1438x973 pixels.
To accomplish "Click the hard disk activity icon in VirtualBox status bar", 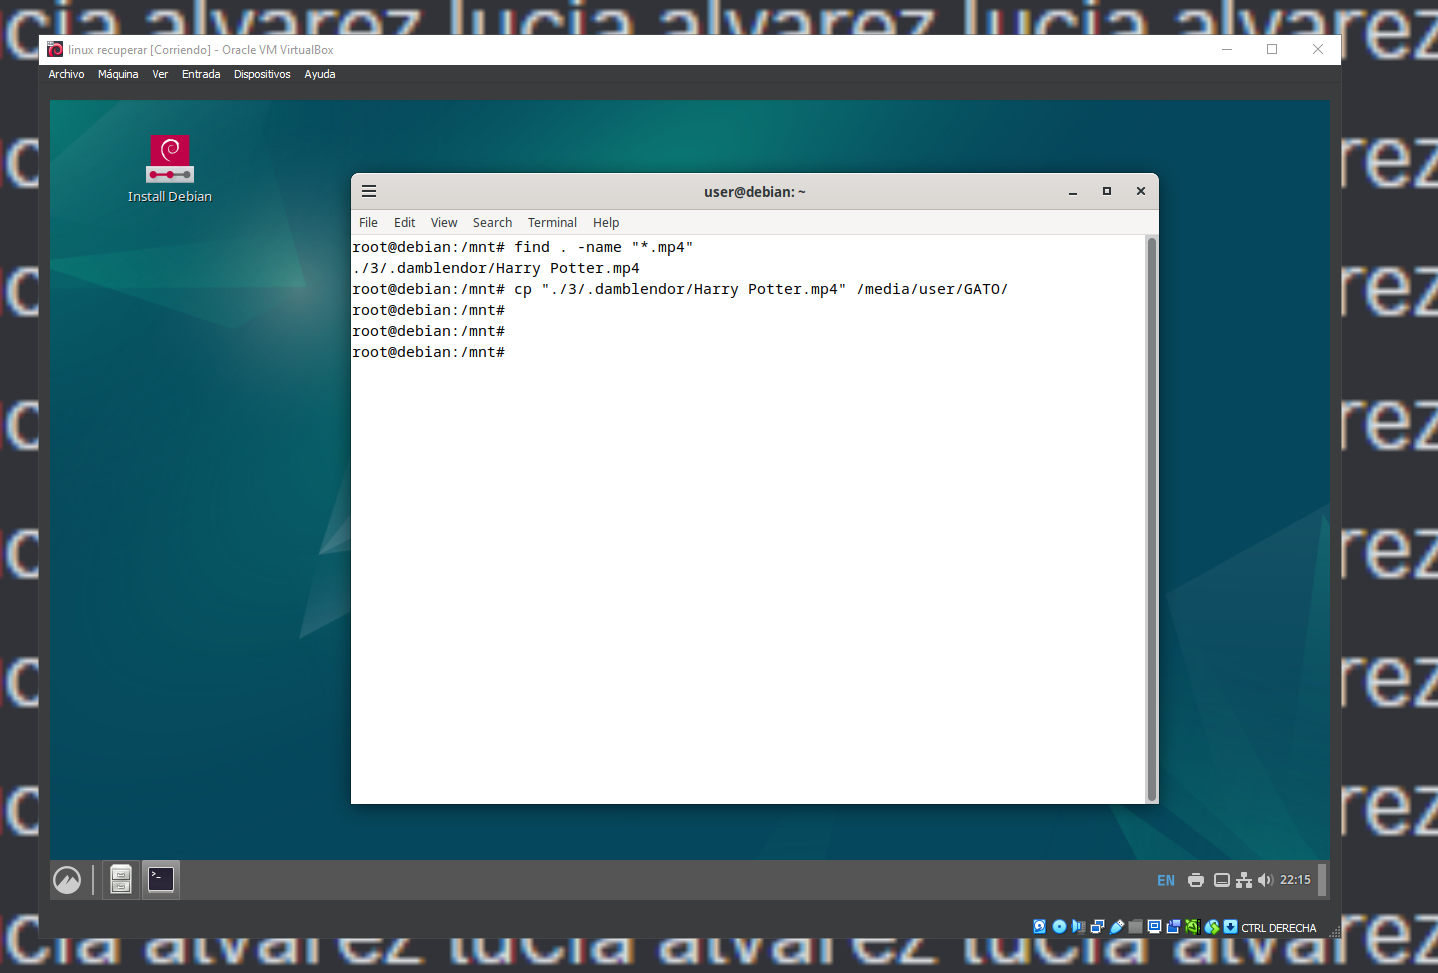I will (x=1040, y=927).
